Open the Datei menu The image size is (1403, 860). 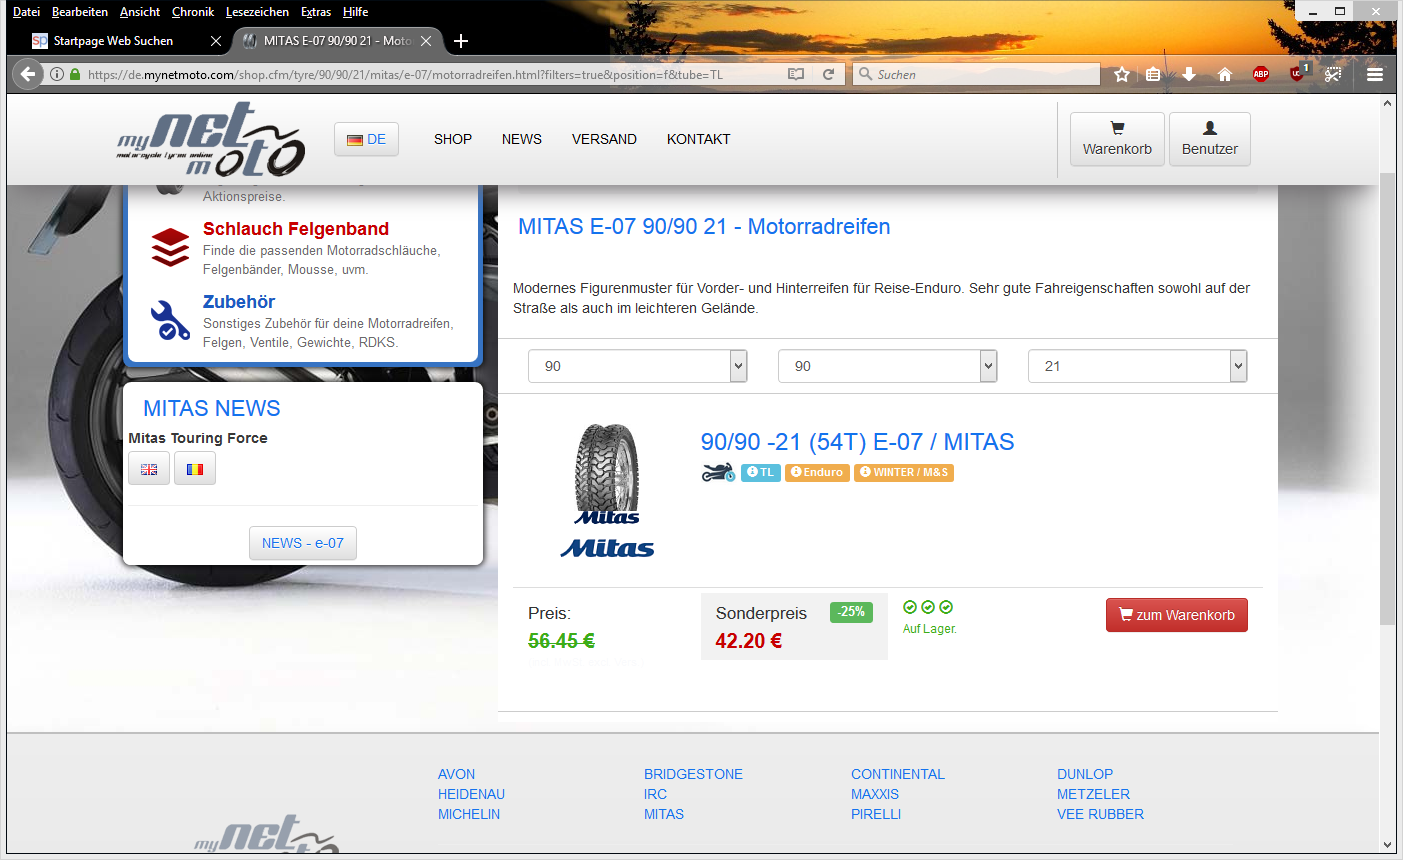26,12
